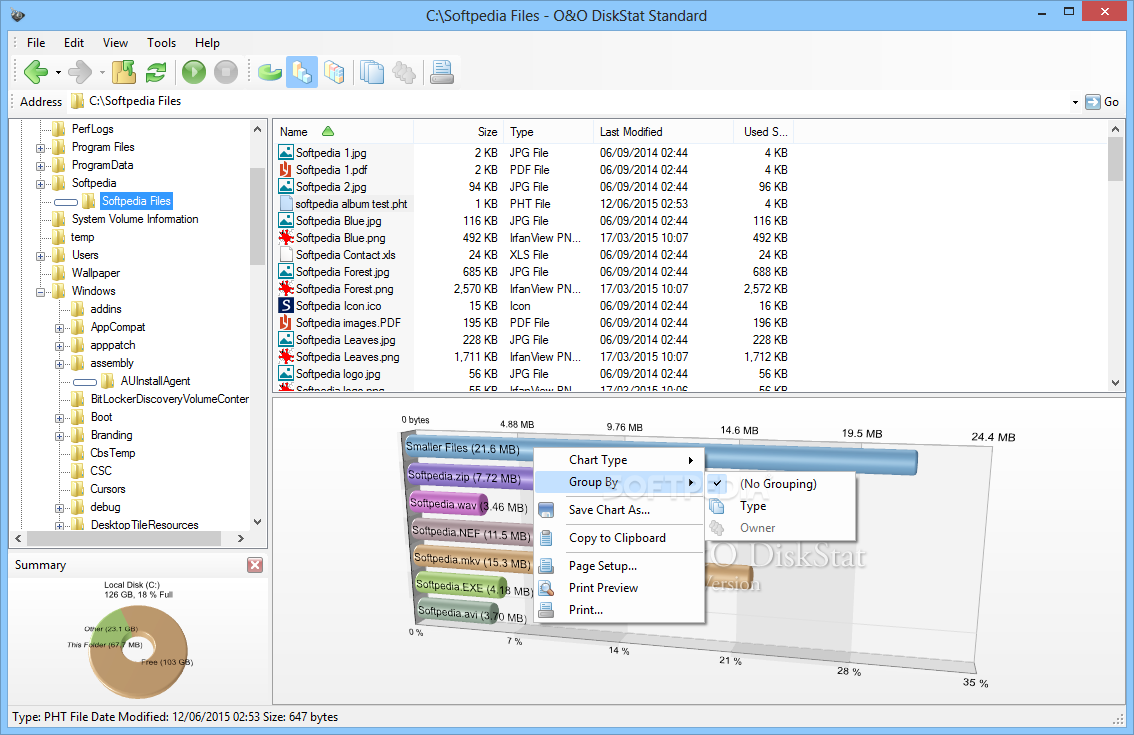This screenshot has width=1134, height=735.
Task: Refresh the current folder view
Action: (155, 72)
